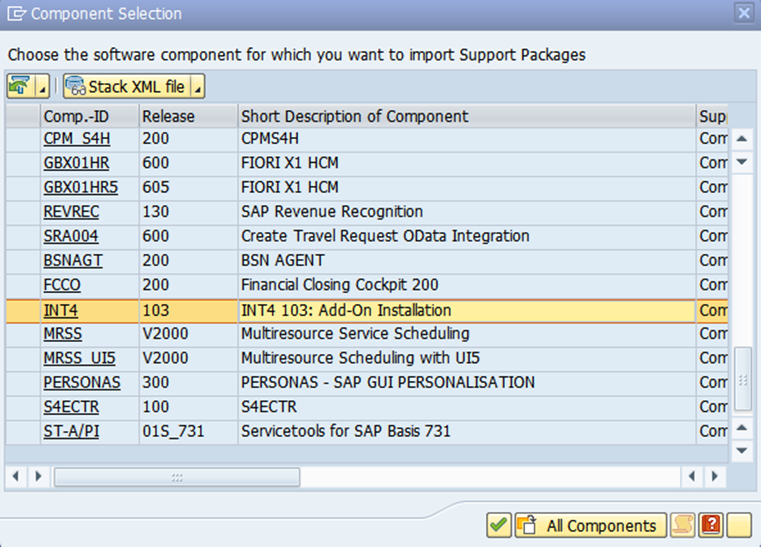Click the vertical scrollbar thumb
The height and width of the screenshot is (547, 761).
(743, 379)
